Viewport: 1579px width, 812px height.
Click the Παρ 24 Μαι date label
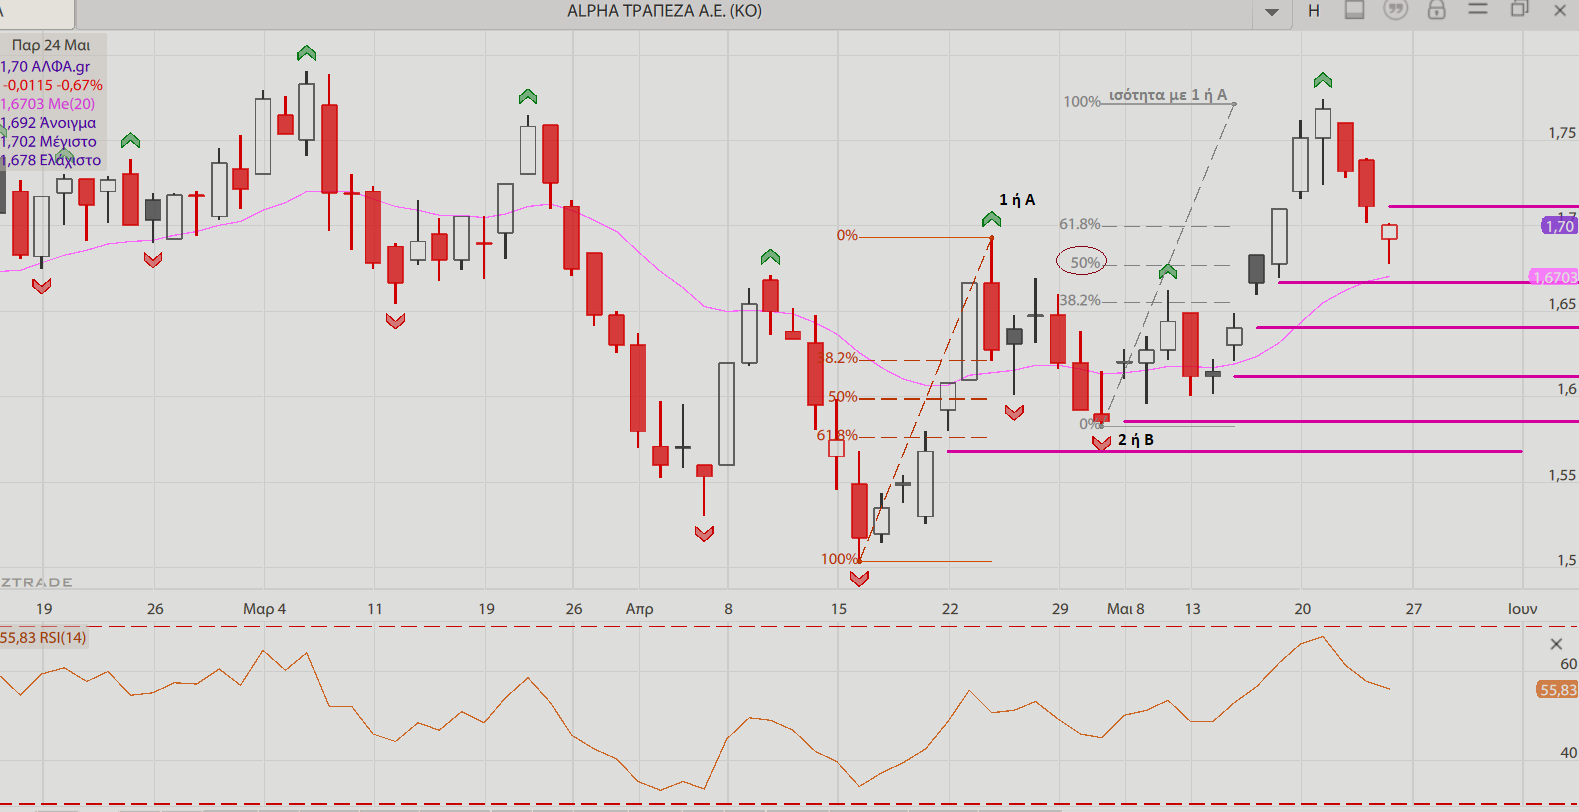coord(51,45)
